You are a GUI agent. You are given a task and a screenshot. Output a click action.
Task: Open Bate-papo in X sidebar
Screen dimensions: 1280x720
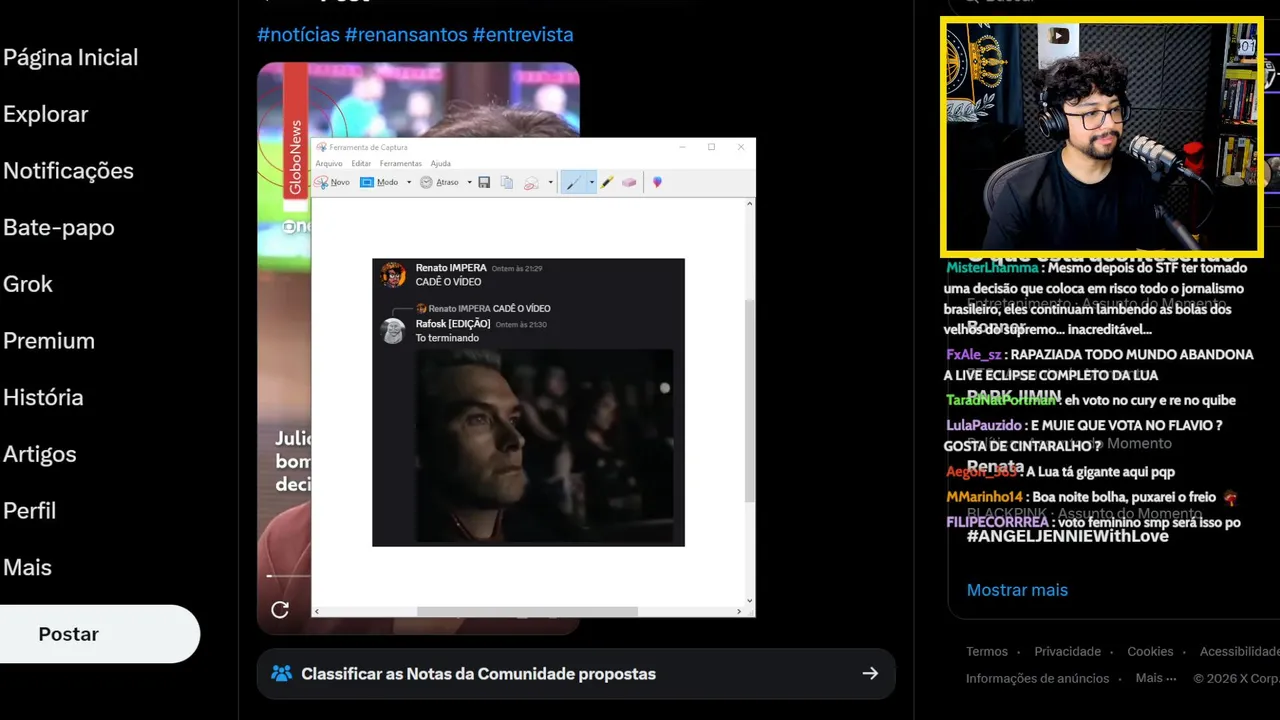(58, 228)
